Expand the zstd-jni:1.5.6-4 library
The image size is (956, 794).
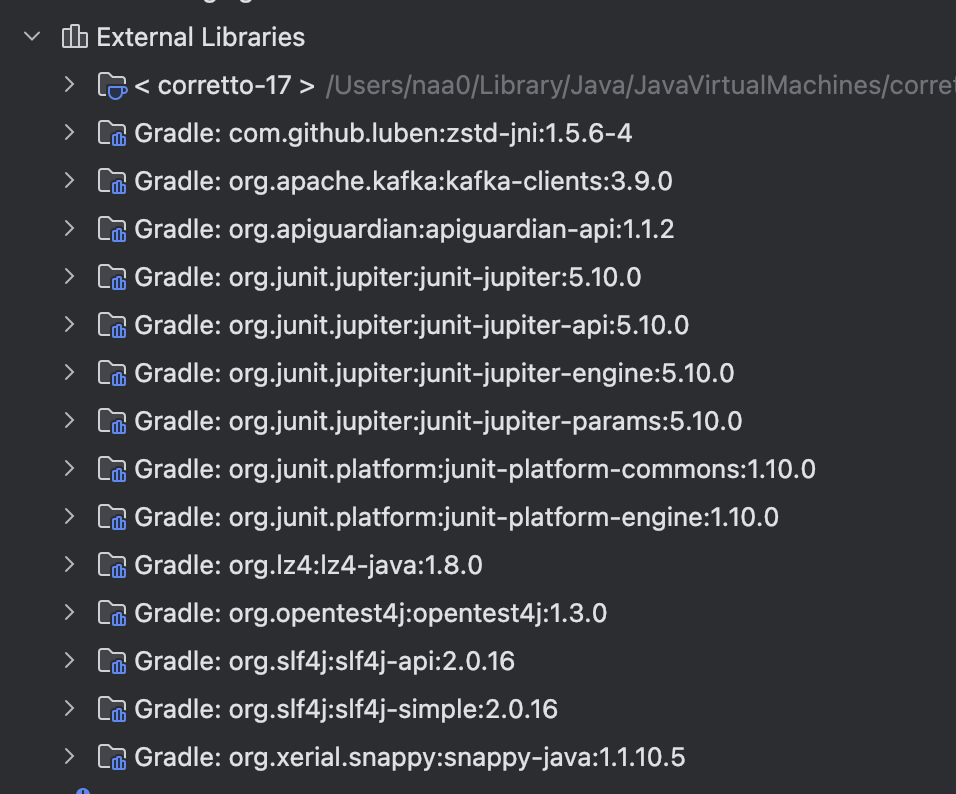click(x=70, y=133)
